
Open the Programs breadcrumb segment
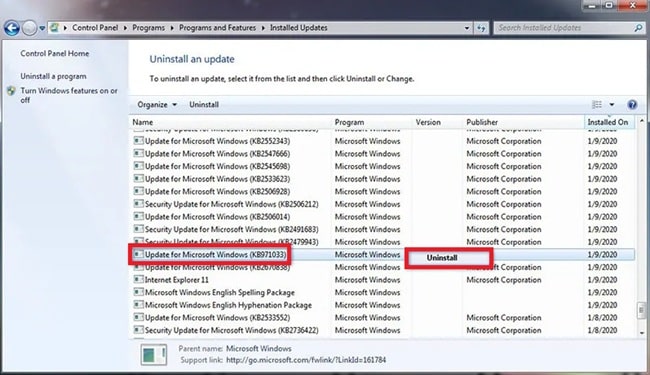coord(148,28)
